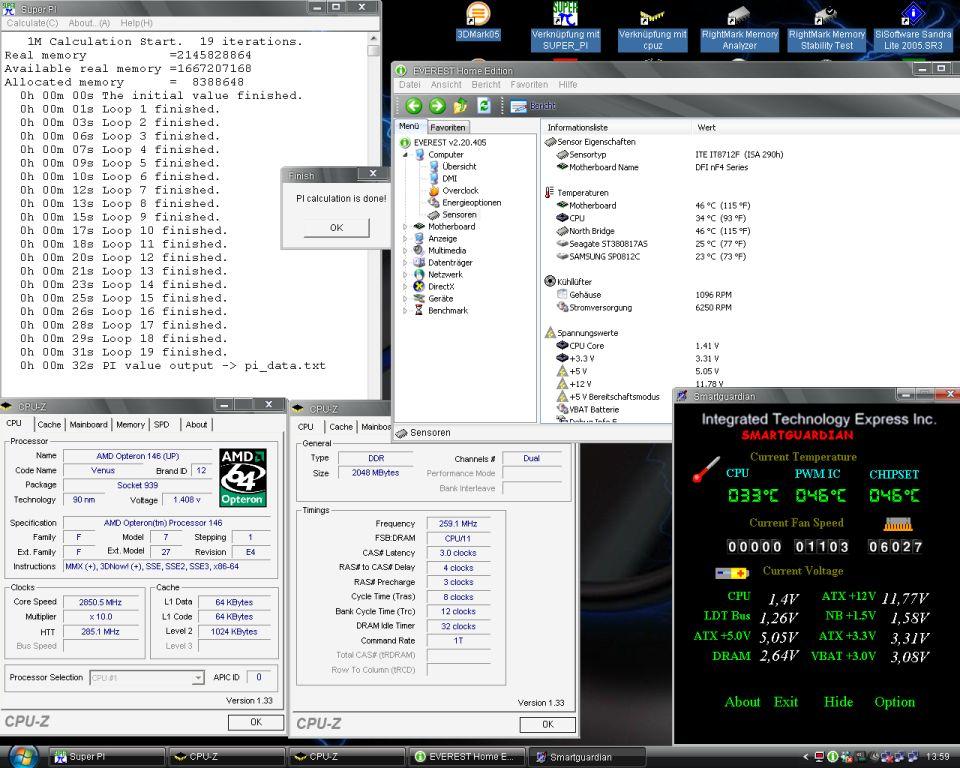Viewport: 960px width, 768px height.
Task: Expand the Datenträger node in EVEREST tree
Action: pyautogui.click(x=405, y=263)
